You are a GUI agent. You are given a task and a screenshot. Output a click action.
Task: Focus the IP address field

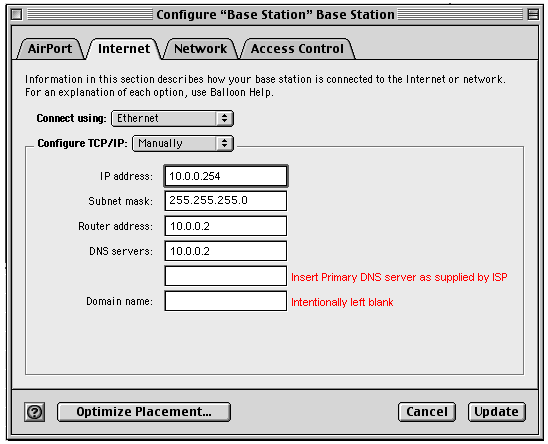pos(226,176)
